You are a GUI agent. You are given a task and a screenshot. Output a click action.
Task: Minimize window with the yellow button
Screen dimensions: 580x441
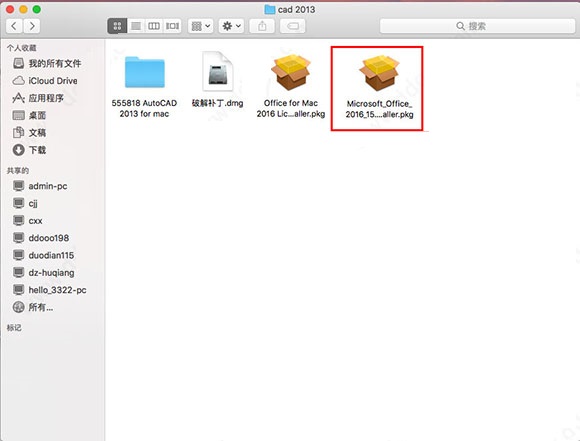(23, 9)
